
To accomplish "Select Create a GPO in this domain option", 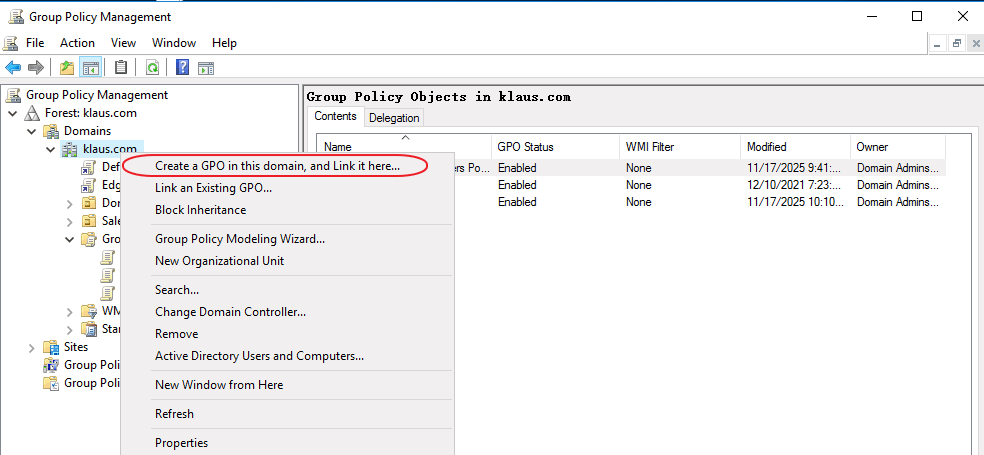I will (x=277, y=166).
